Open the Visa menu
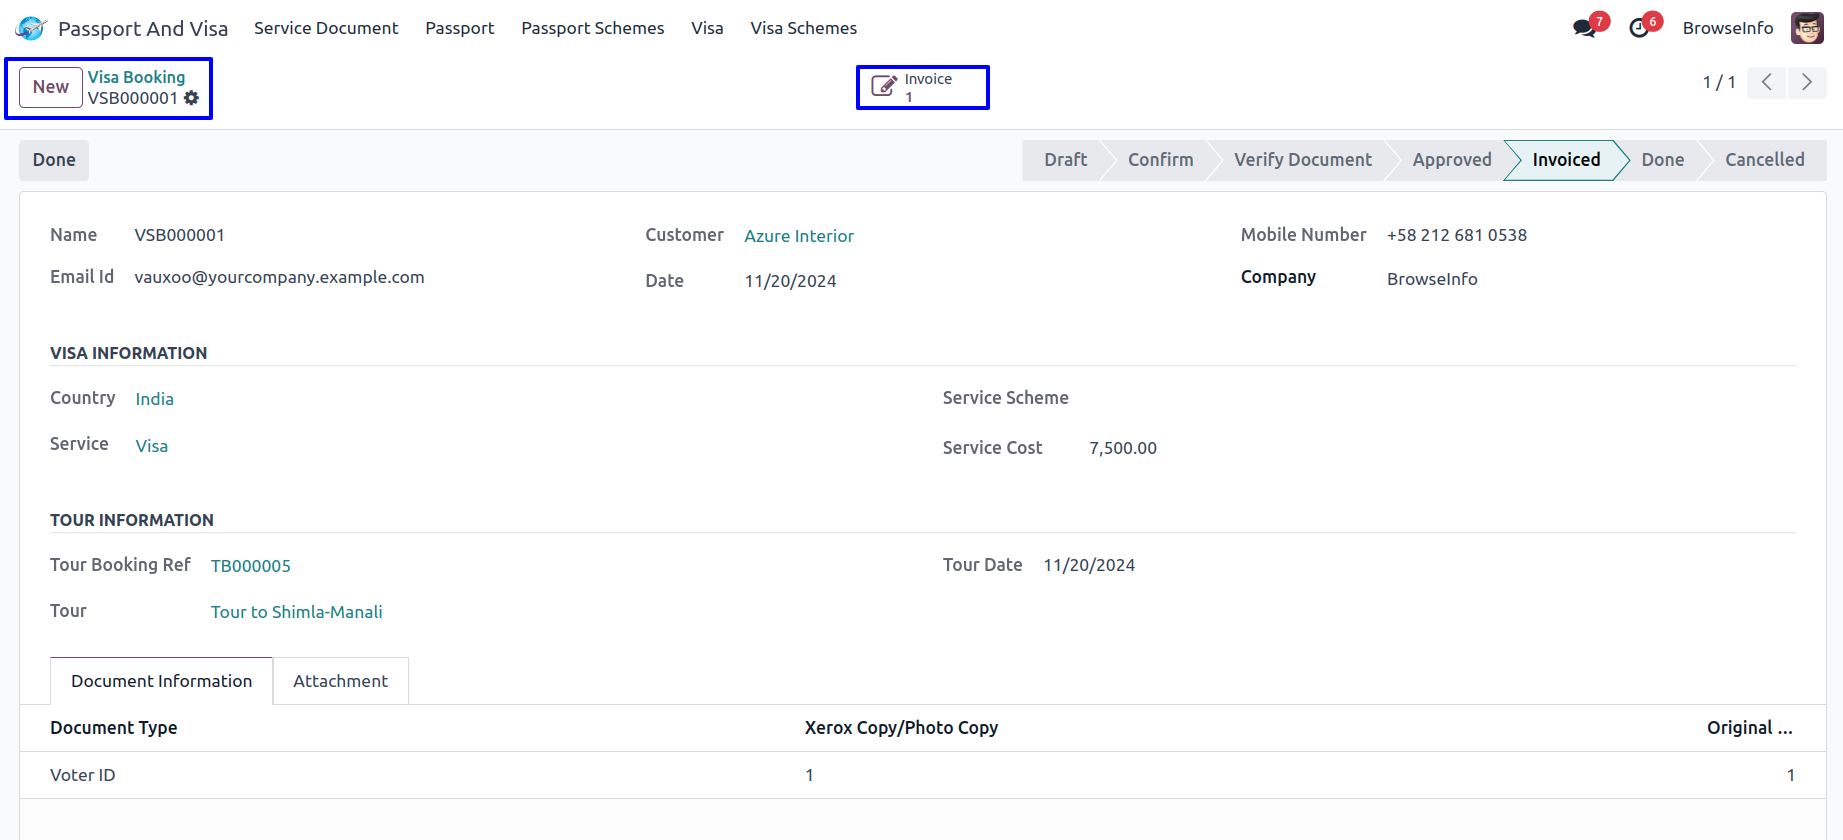1843x840 pixels. 707,28
